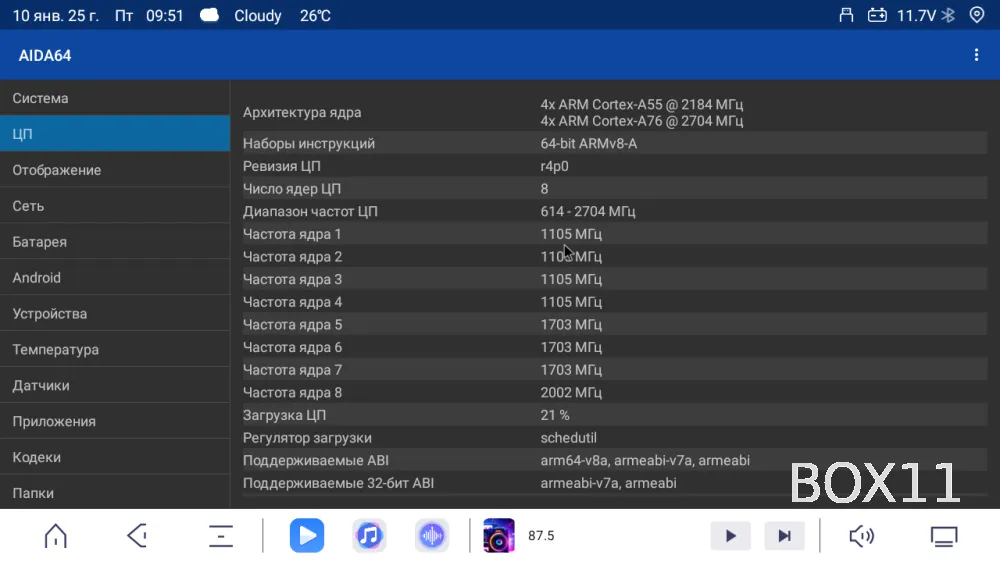This screenshot has width=1000, height=562.
Task: Open the volume speaker control
Action: click(x=862, y=536)
